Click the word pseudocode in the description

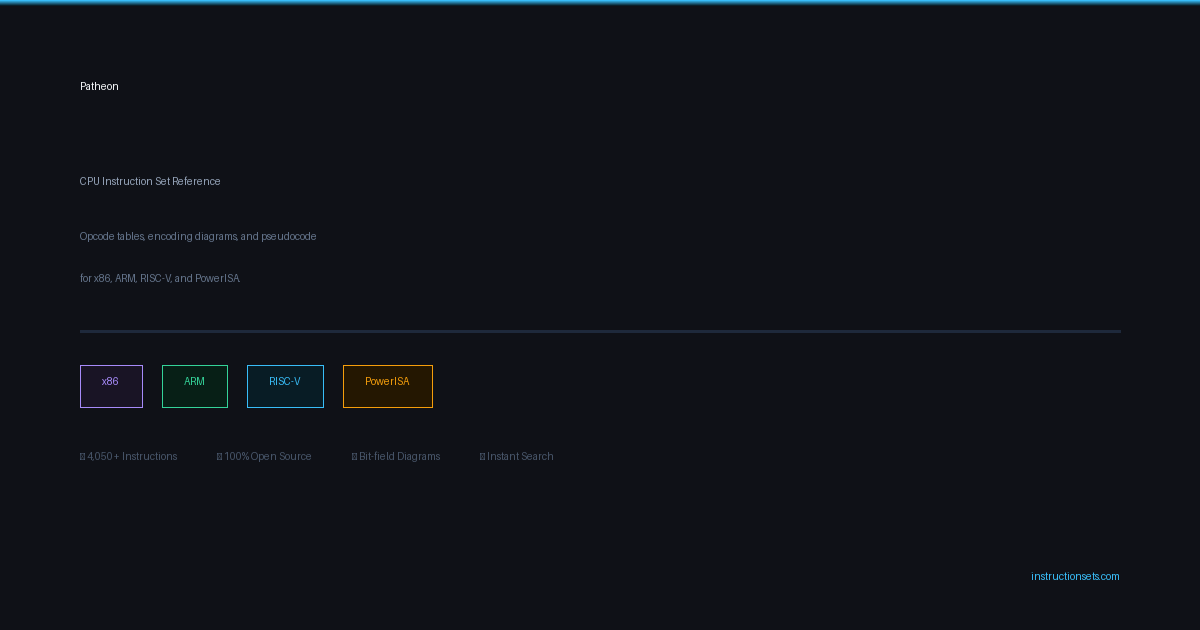pos(289,237)
